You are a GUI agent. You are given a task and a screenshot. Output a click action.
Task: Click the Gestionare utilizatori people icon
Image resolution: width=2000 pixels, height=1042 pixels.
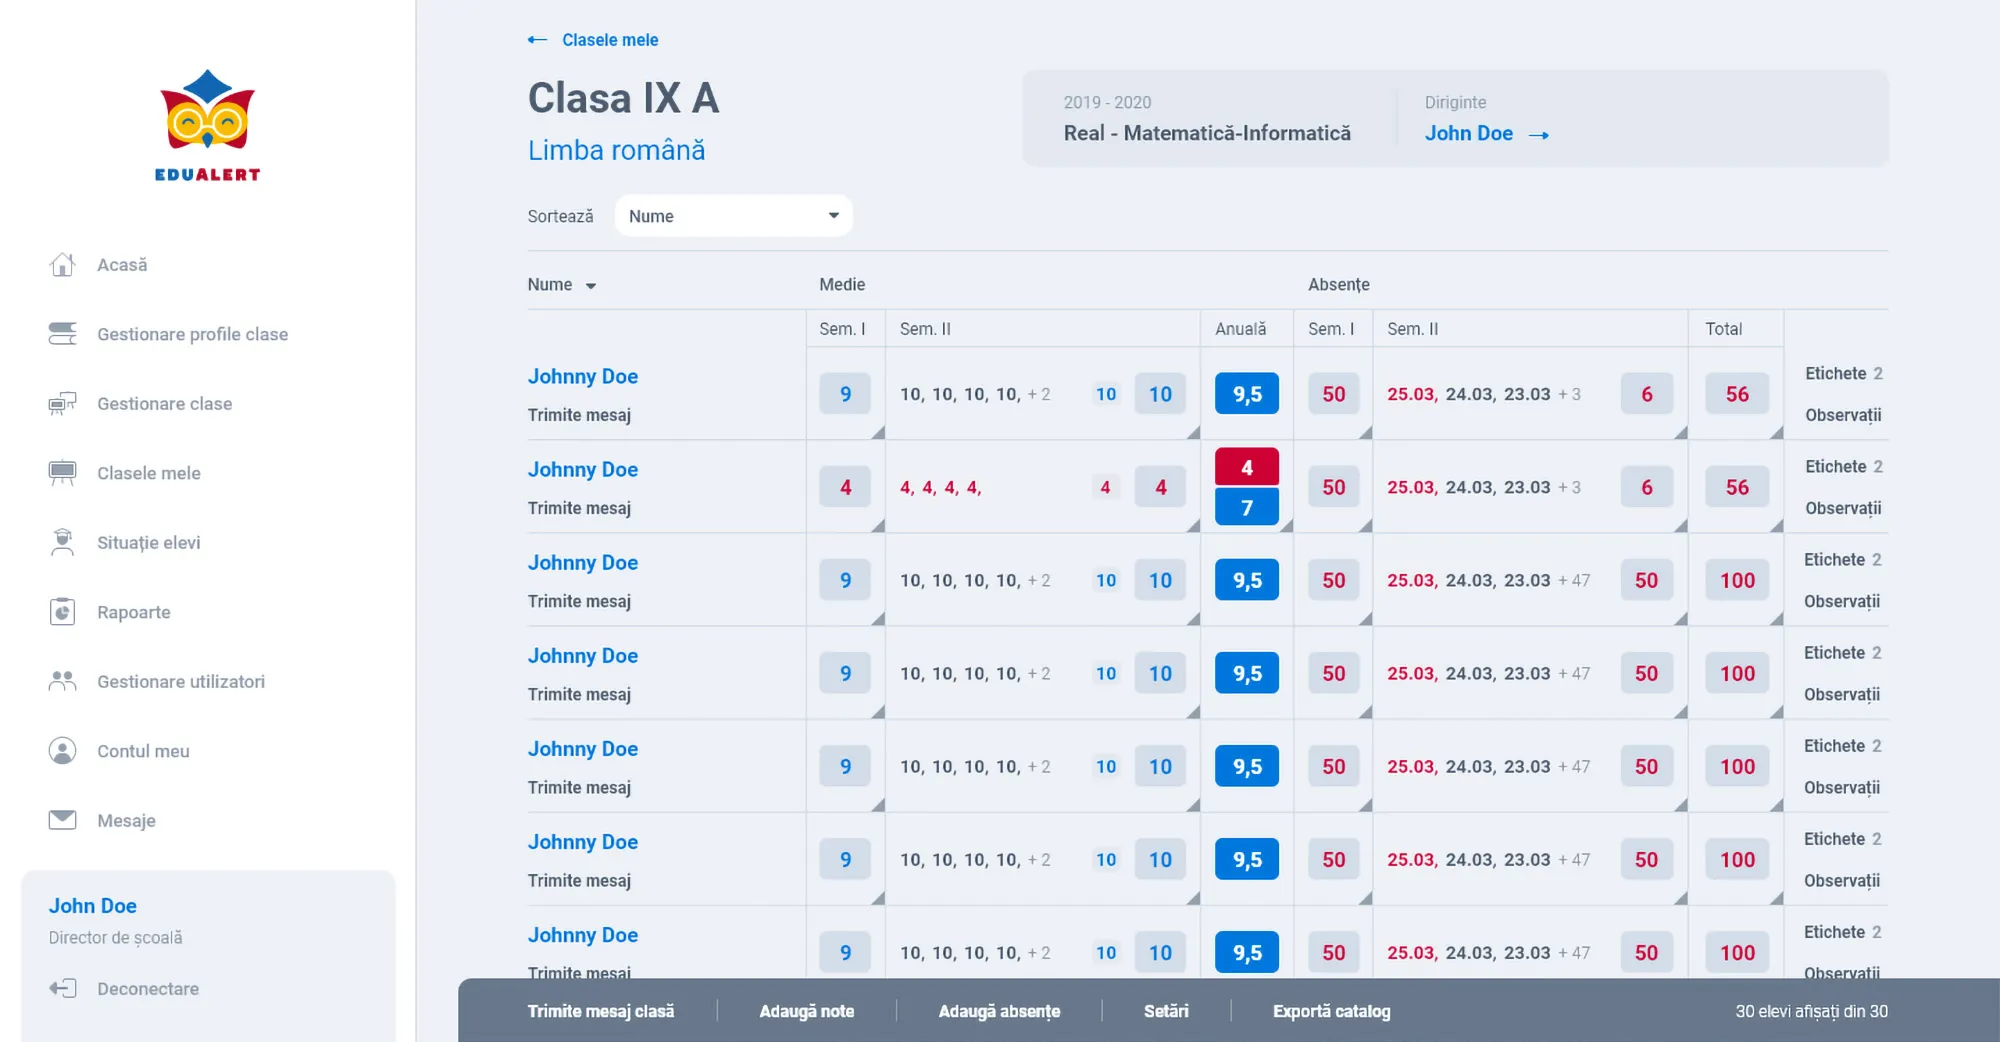coord(62,682)
